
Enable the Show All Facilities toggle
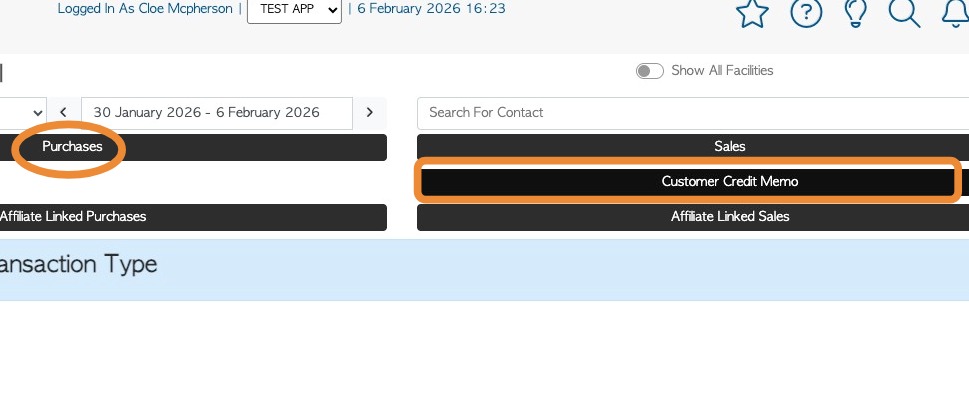[650, 71]
